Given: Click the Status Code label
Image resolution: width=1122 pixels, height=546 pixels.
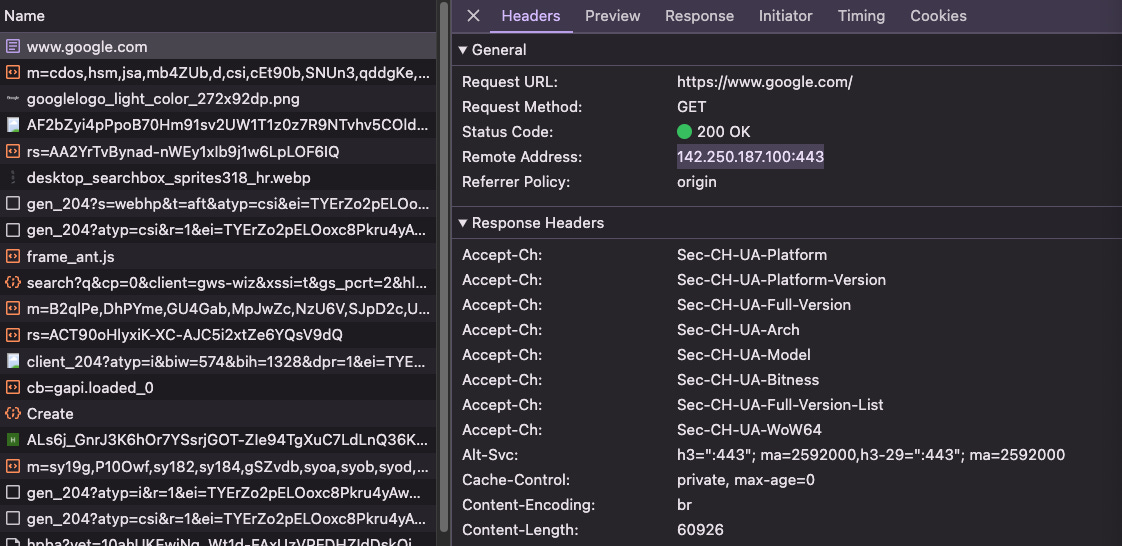Looking at the screenshot, I should tap(507, 132).
